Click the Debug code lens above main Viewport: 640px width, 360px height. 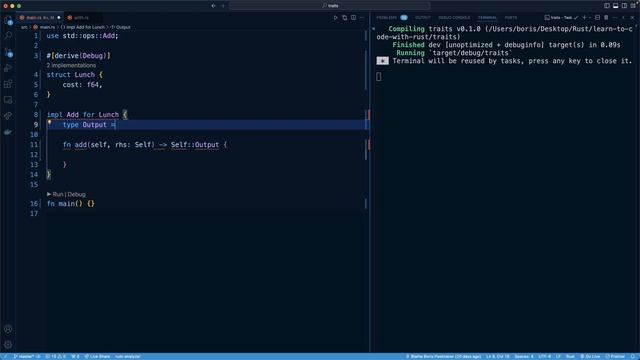pyautogui.click(x=76, y=194)
